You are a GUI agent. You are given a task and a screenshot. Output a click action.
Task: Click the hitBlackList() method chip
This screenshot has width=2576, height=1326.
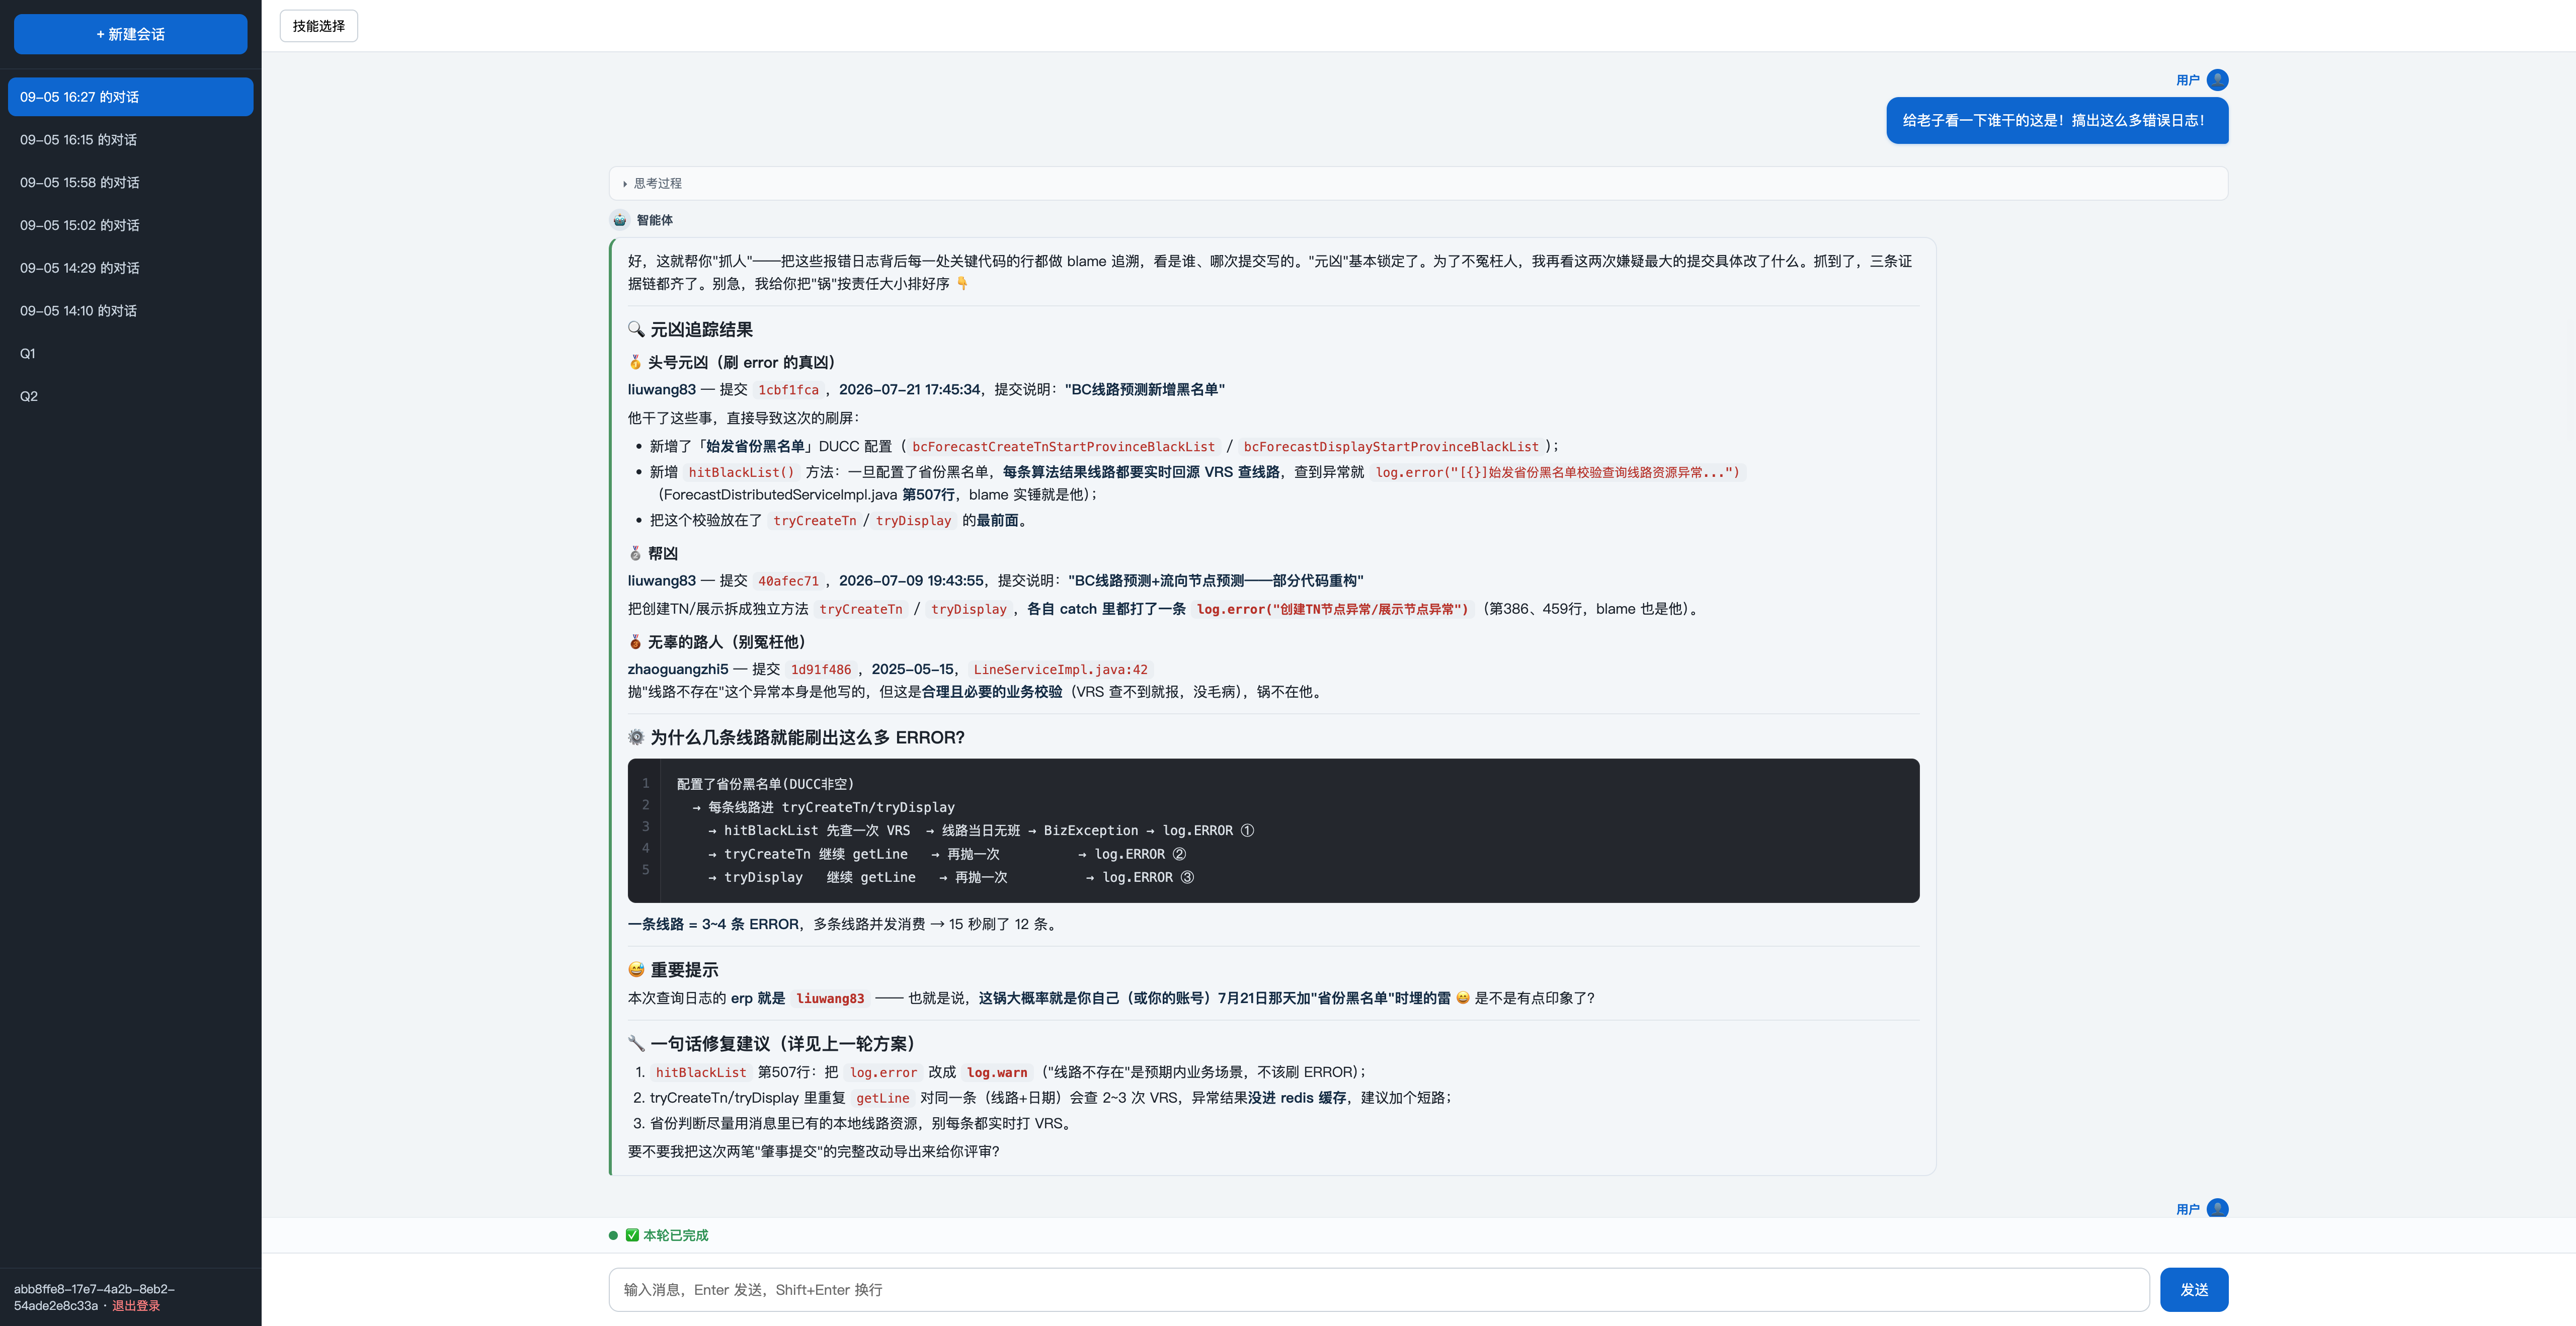[741, 473]
